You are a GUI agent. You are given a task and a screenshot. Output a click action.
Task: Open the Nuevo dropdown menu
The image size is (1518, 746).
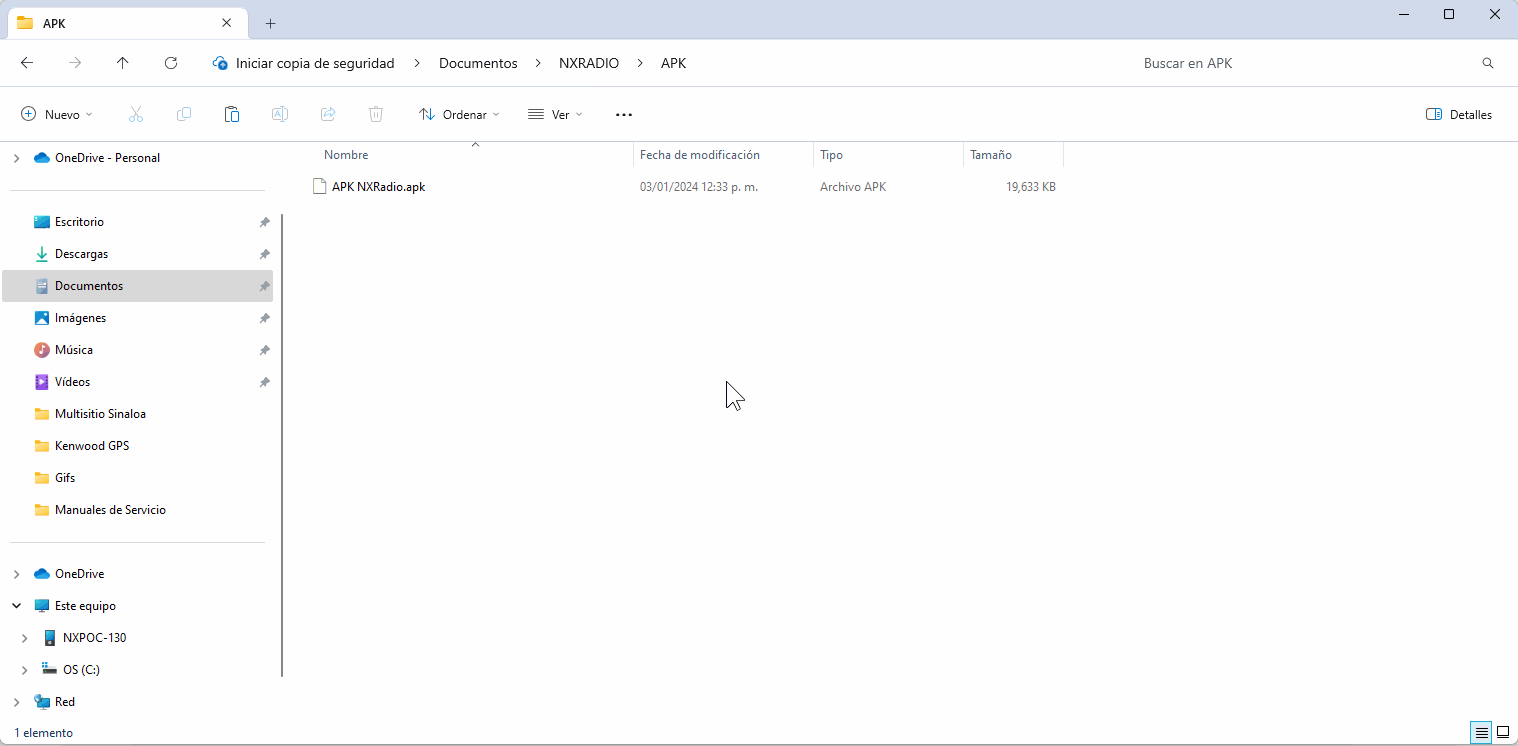click(57, 115)
